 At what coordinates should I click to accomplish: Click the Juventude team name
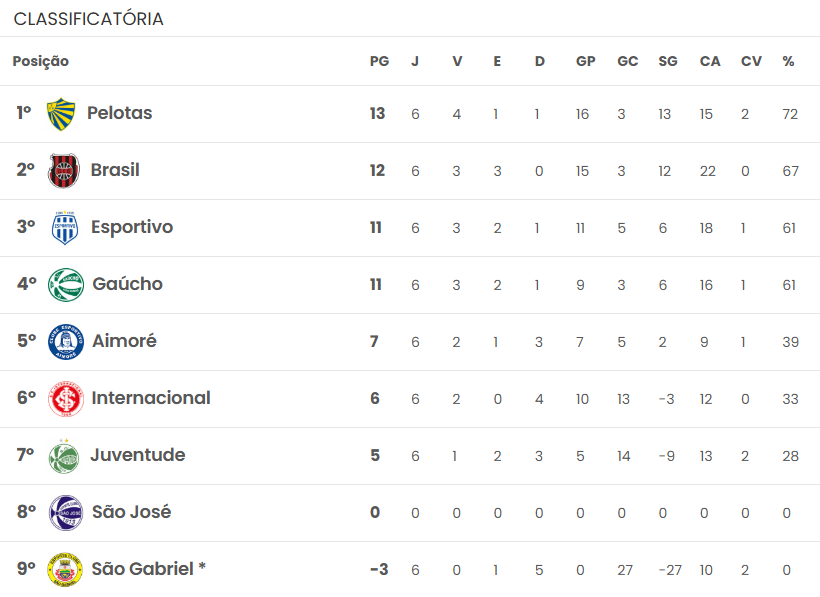(138, 455)
